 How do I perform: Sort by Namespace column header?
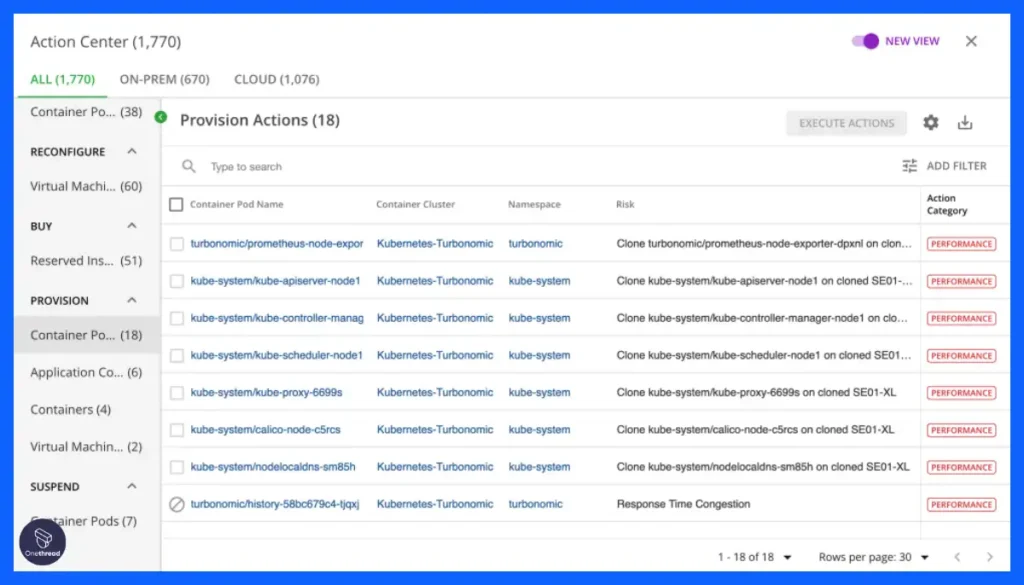[x=534, y=204]
